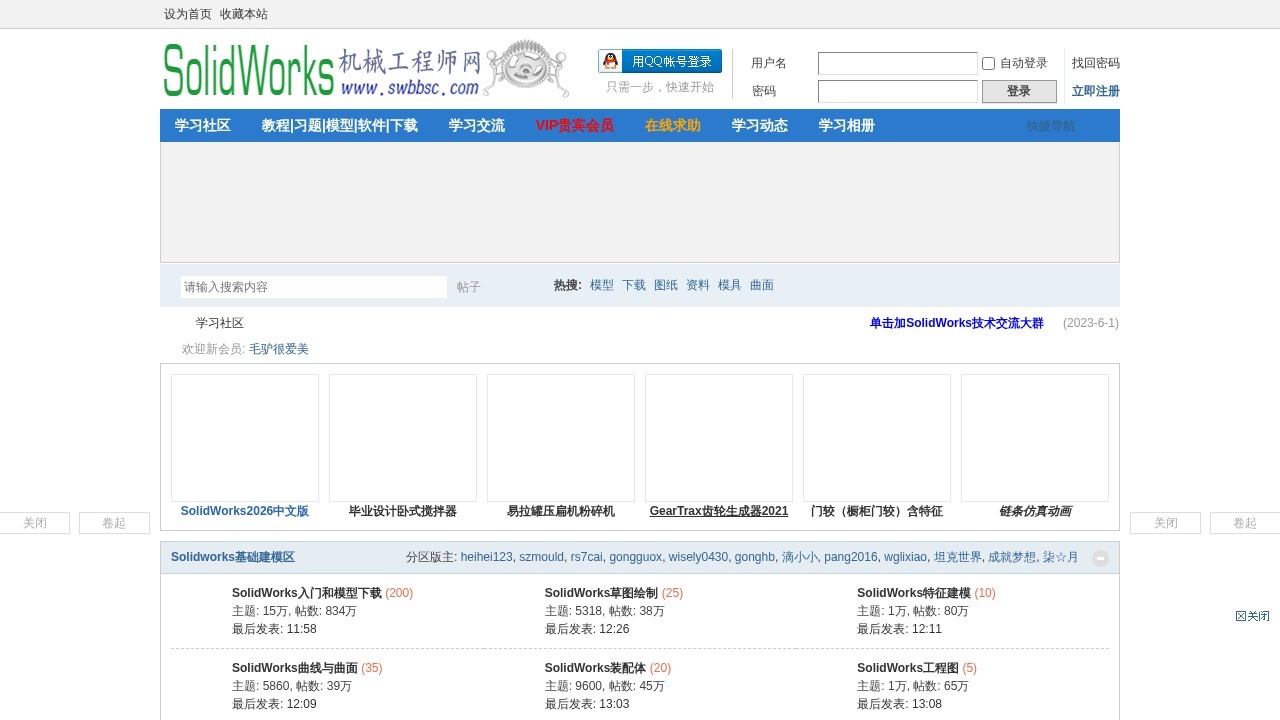The width and height of the screenshot is (1280, 720).
Task: Click the 立即注册 register link
Action: 1095,91
